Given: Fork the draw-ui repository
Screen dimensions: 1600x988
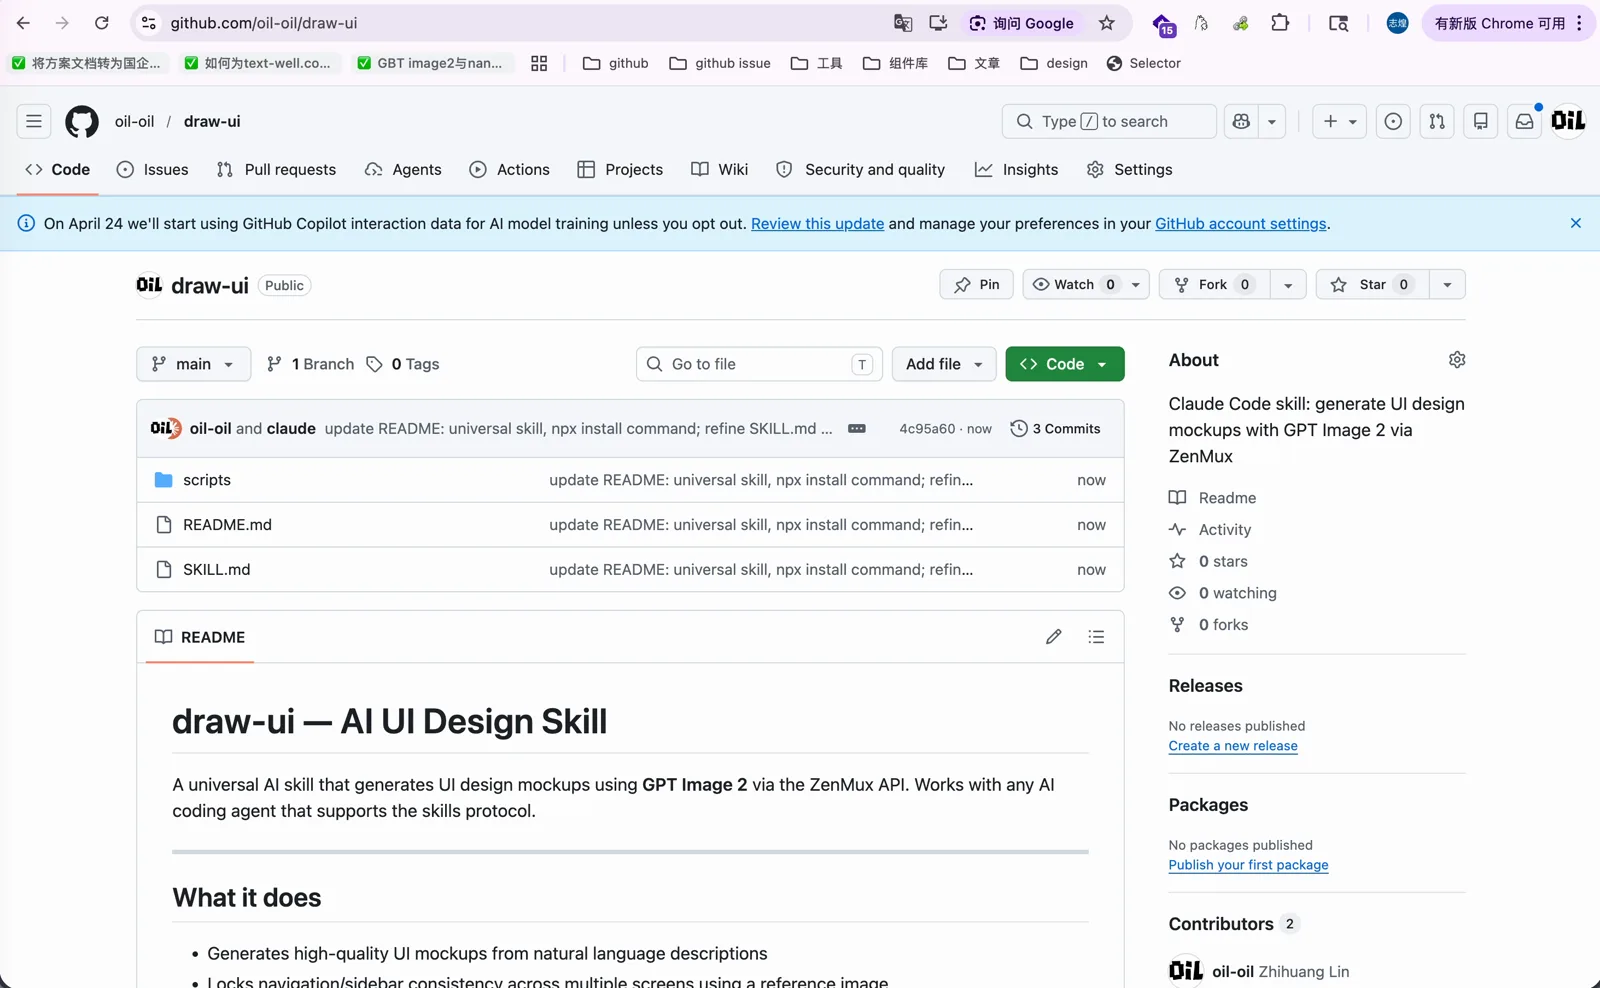Looking at the screenshot, I should 1214,285.
